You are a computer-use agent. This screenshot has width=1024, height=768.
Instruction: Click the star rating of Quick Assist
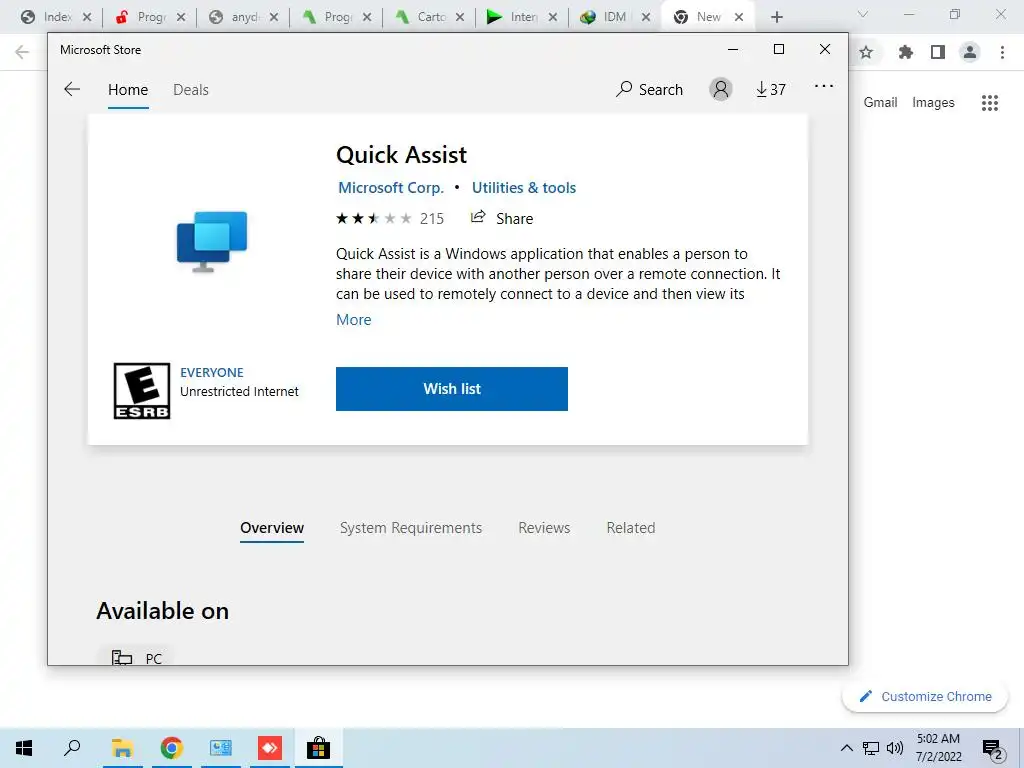[374, 218]
